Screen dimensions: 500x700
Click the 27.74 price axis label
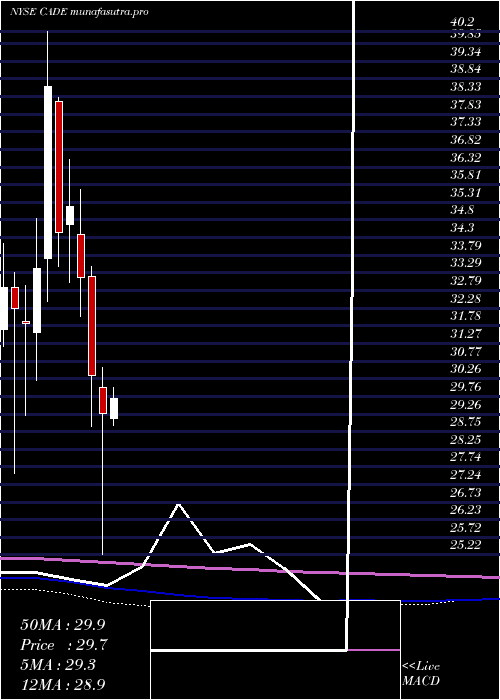pos(465,457)
